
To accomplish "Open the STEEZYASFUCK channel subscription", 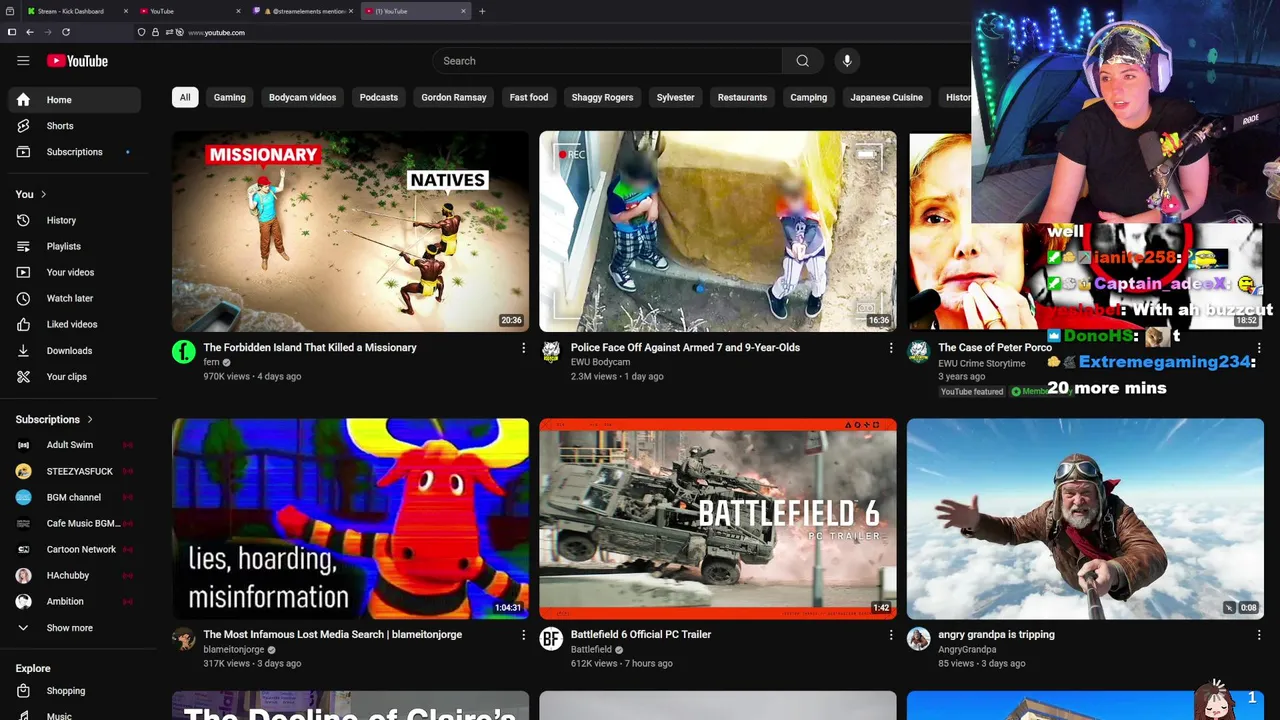I will (74, 471).
